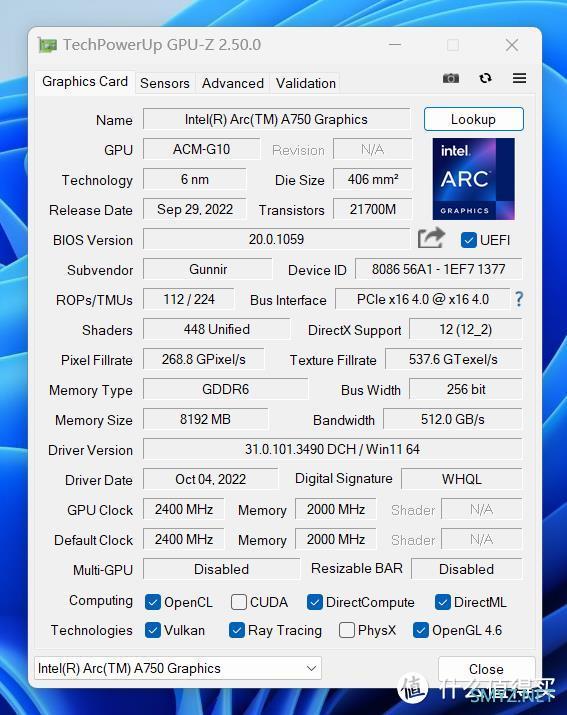Toggle the OpenCL checkbox
Image resolution: width=567 pixels, height=715 pixels.
[153, 602]
